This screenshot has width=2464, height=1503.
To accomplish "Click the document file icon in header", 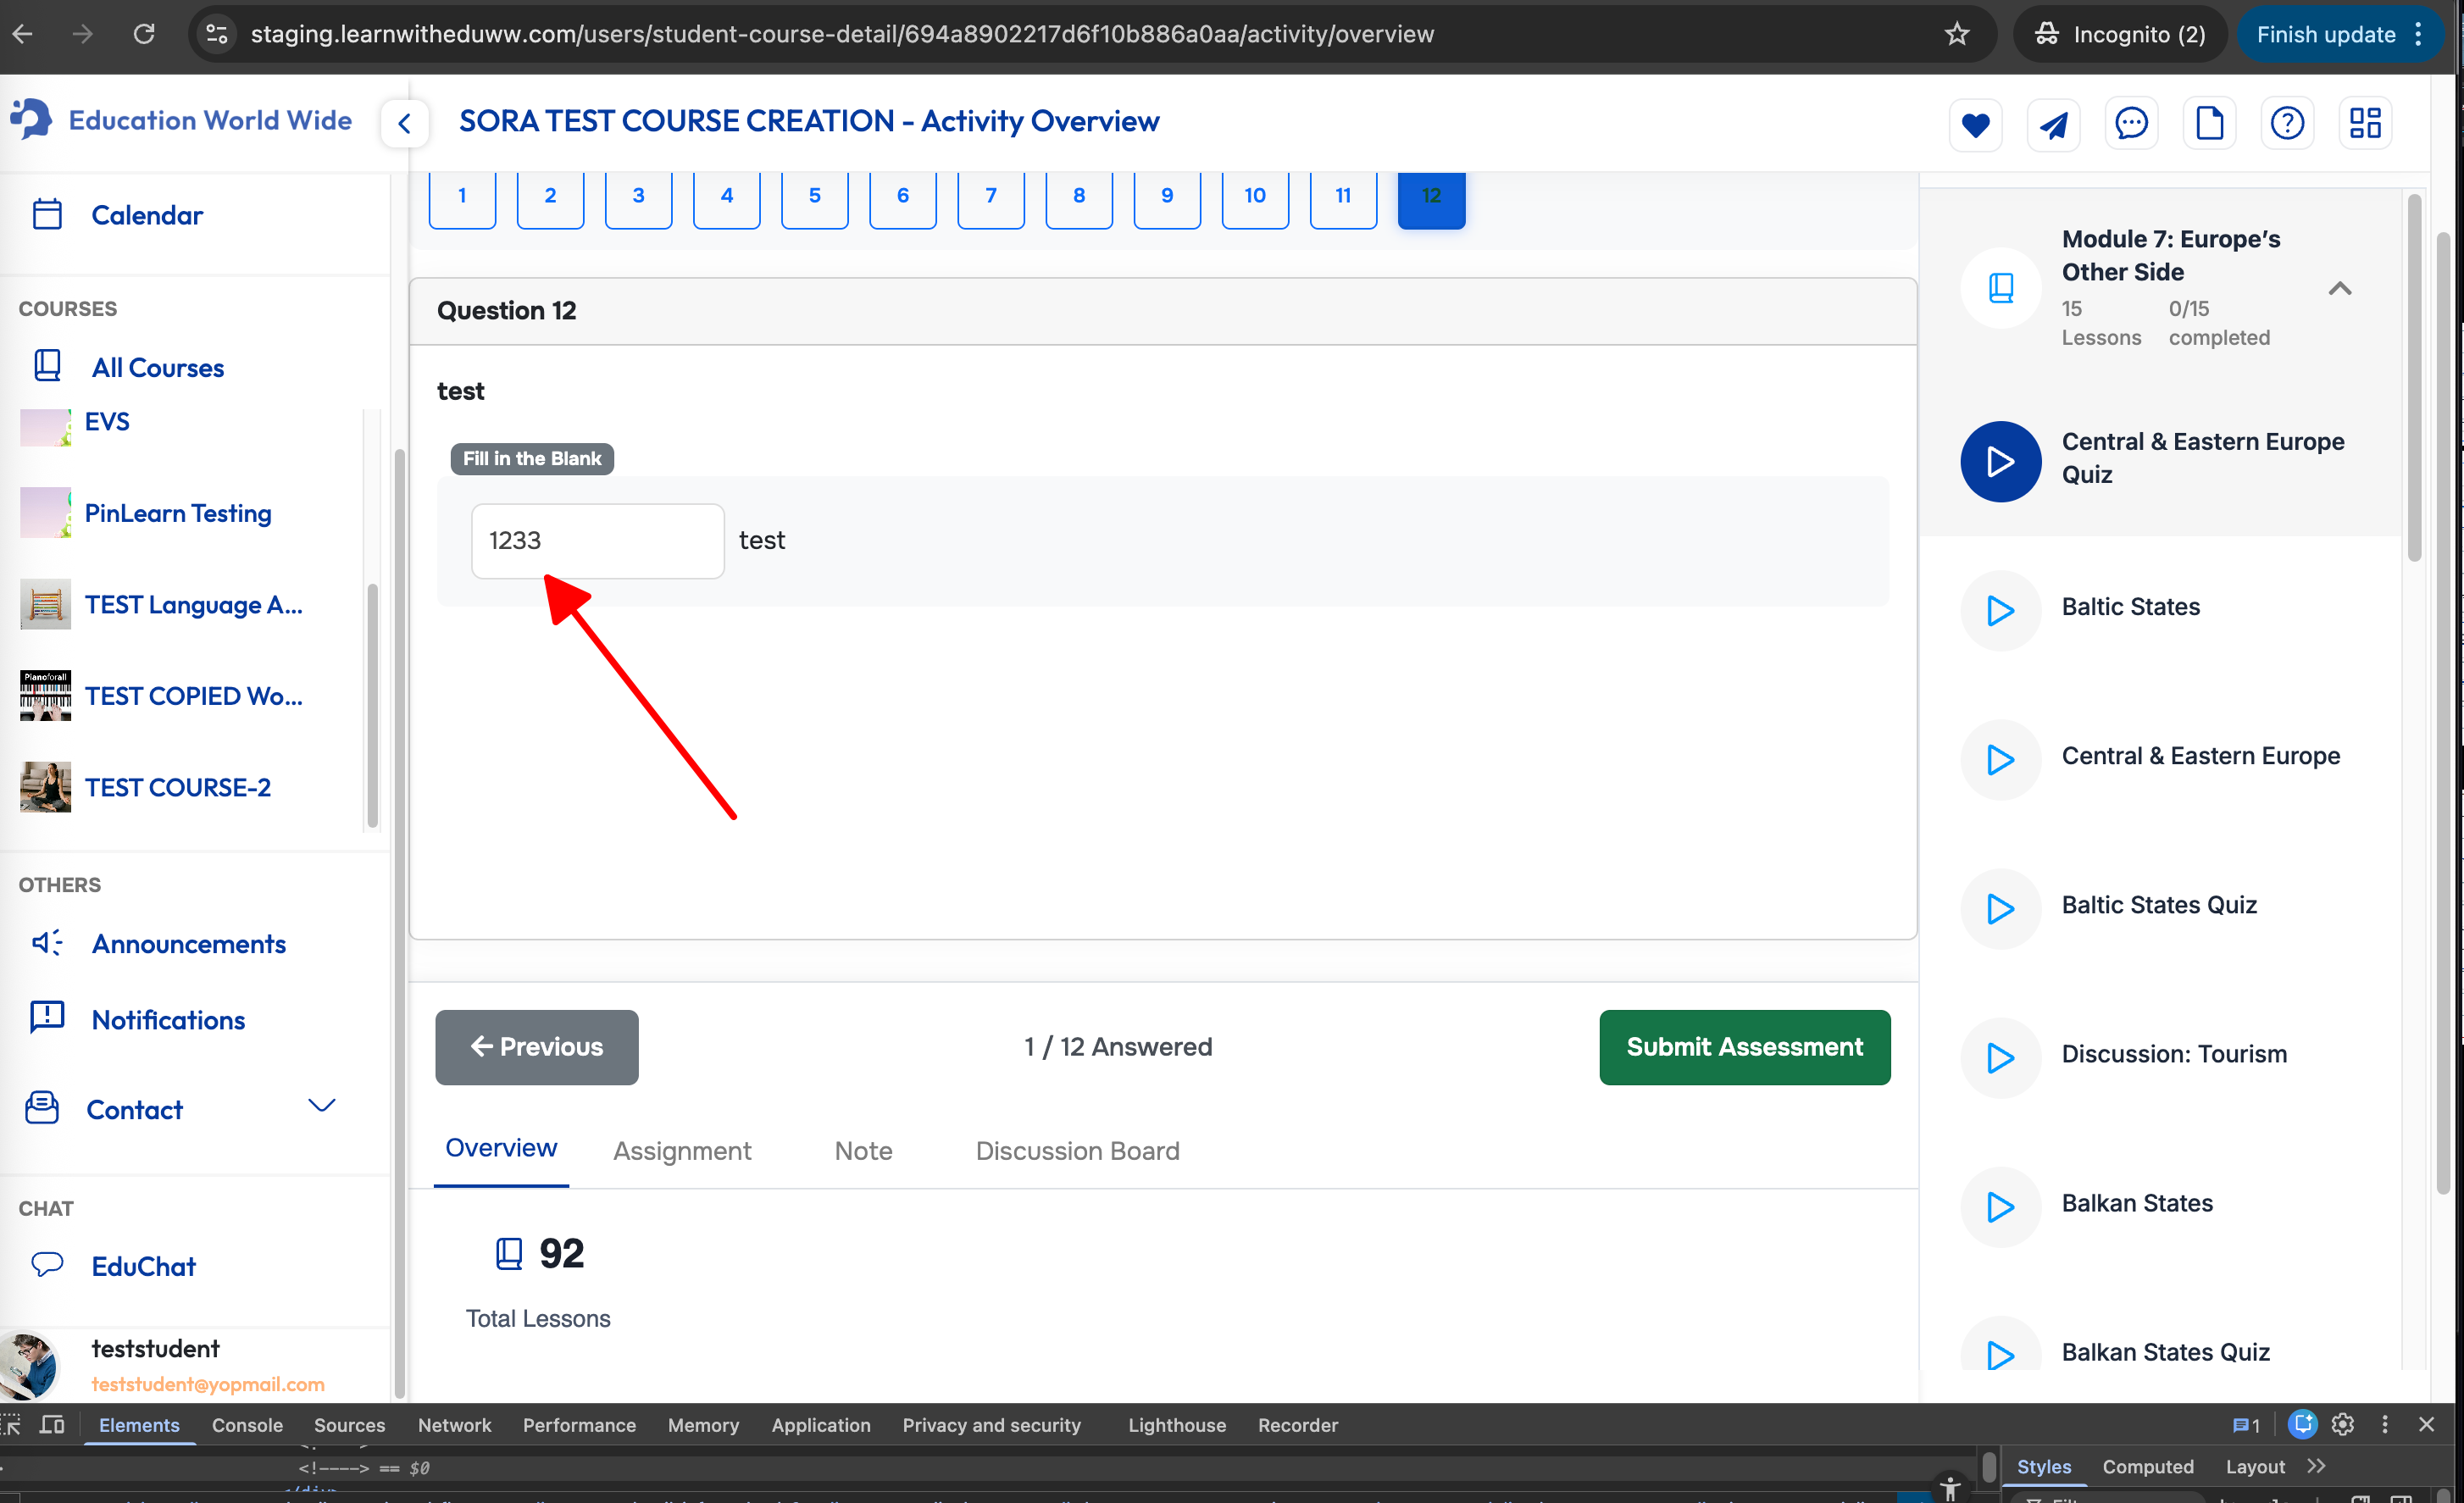I will (2208, 124).
